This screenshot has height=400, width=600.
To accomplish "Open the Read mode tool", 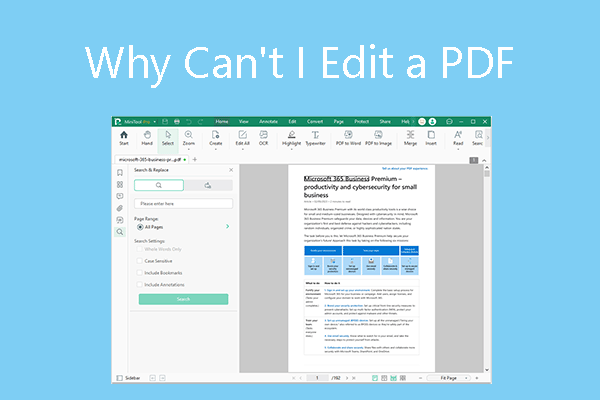I will click(458, 138).
